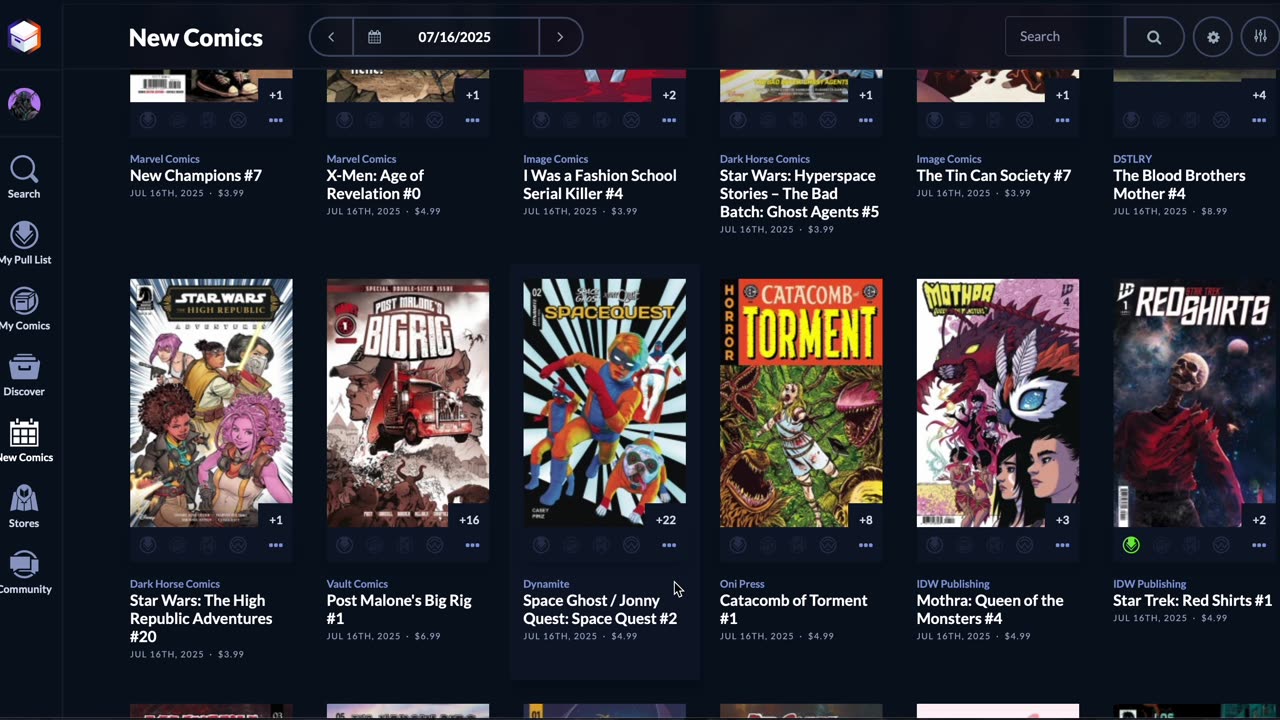This screenshot has width=1280, height=720.
Task: Click Oni Press publisher label
Action: (x=742, y=584)
